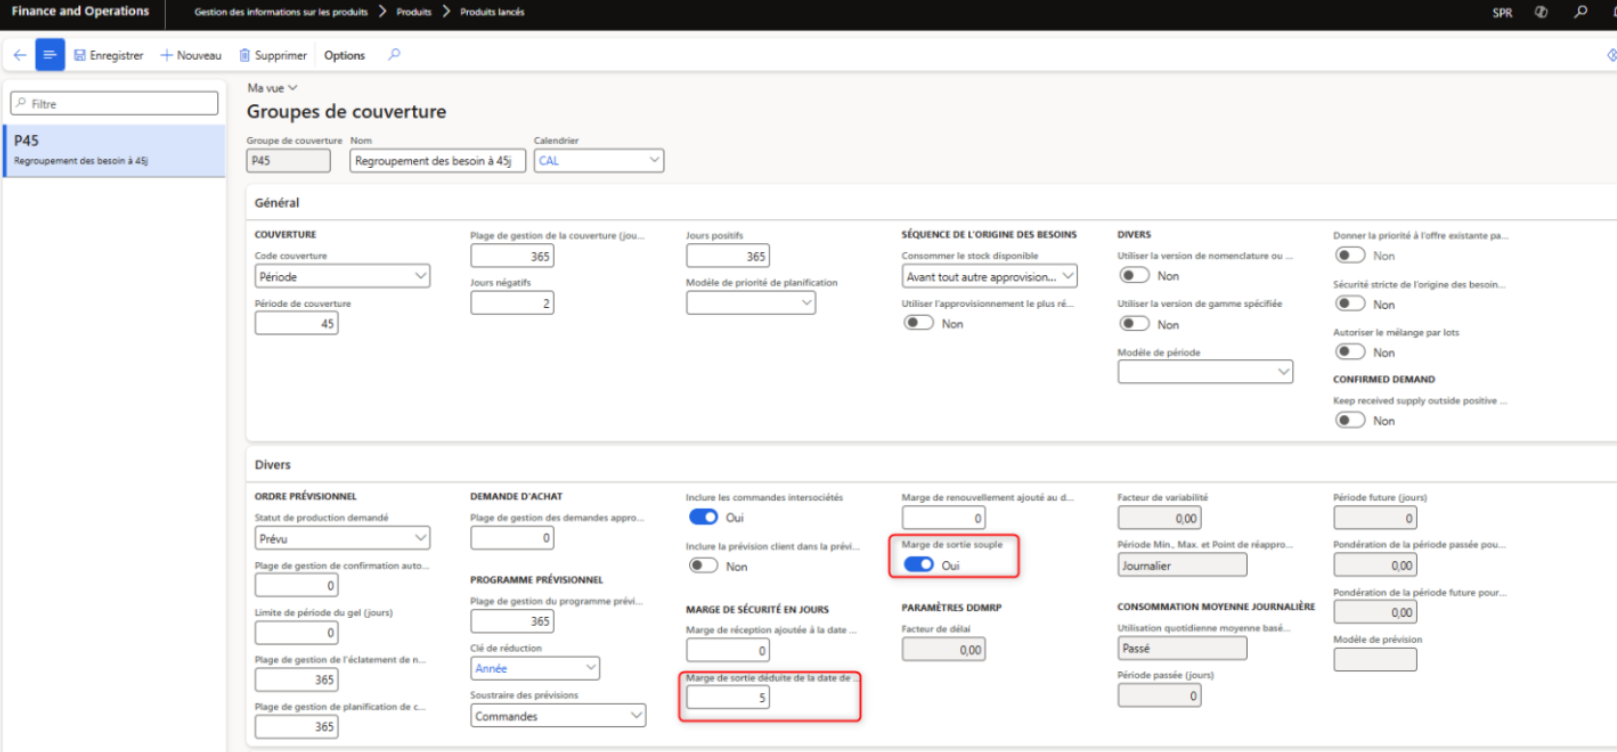Click the Nom field Regroupement des besoin
Screen dimensions: 1617x752
click(x=437, y=160)
